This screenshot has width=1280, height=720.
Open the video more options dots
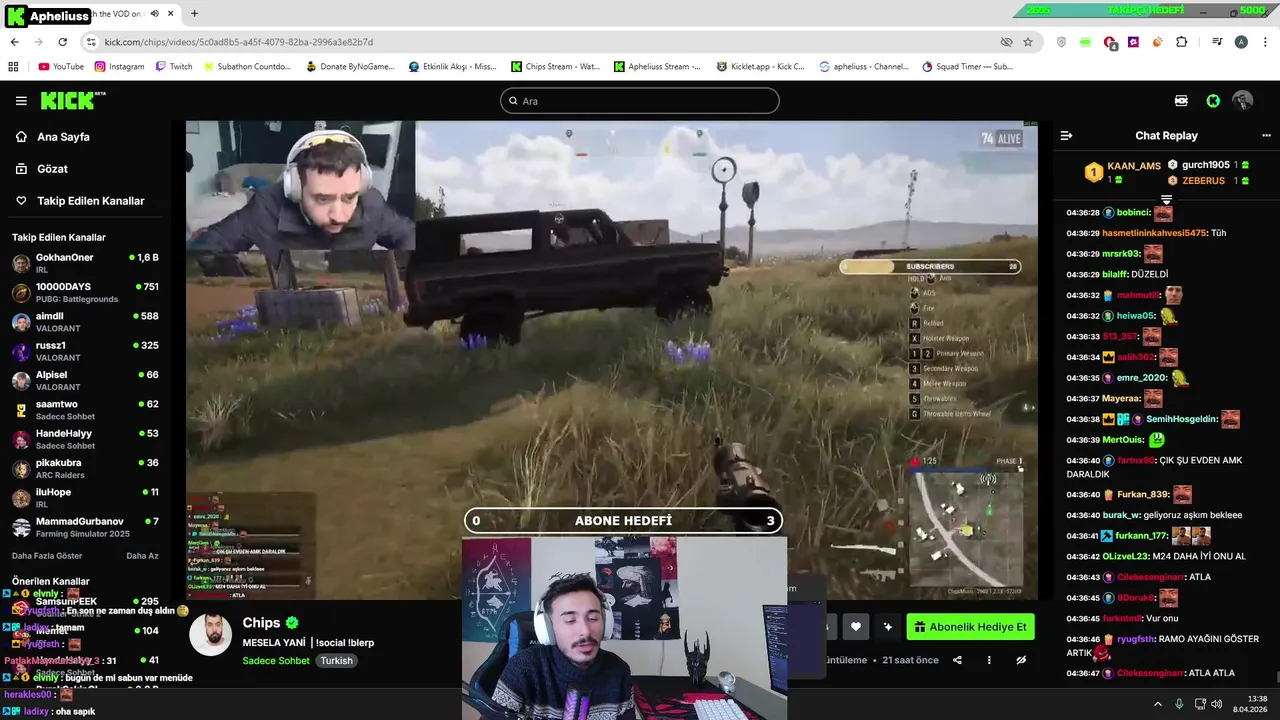click(989, 660)
